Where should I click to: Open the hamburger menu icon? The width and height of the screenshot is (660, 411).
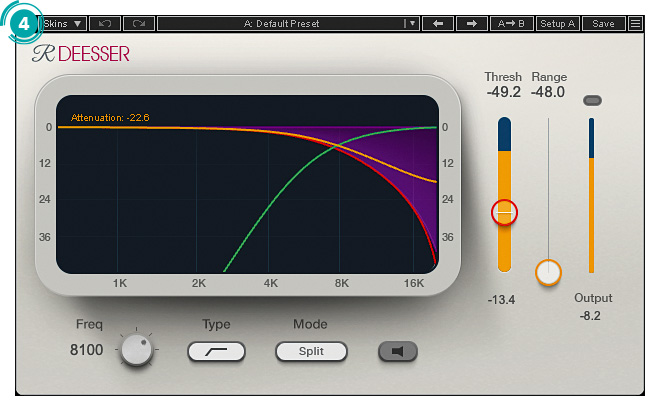(x=635, y=24)
